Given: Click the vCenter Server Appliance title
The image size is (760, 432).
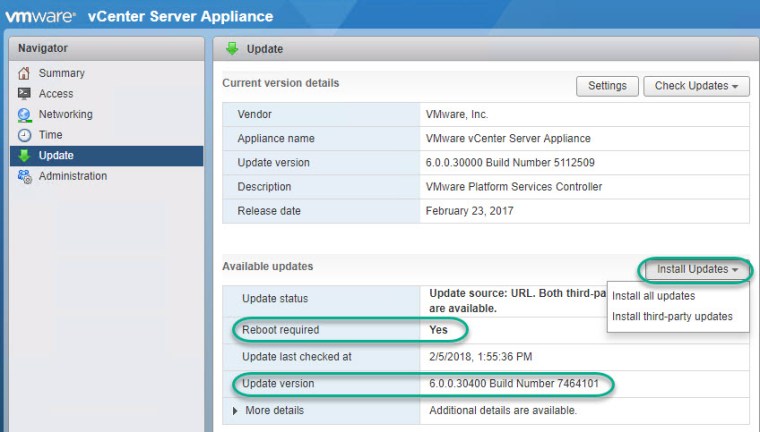Looking at the screenshot, I should [x=180, y=16].
